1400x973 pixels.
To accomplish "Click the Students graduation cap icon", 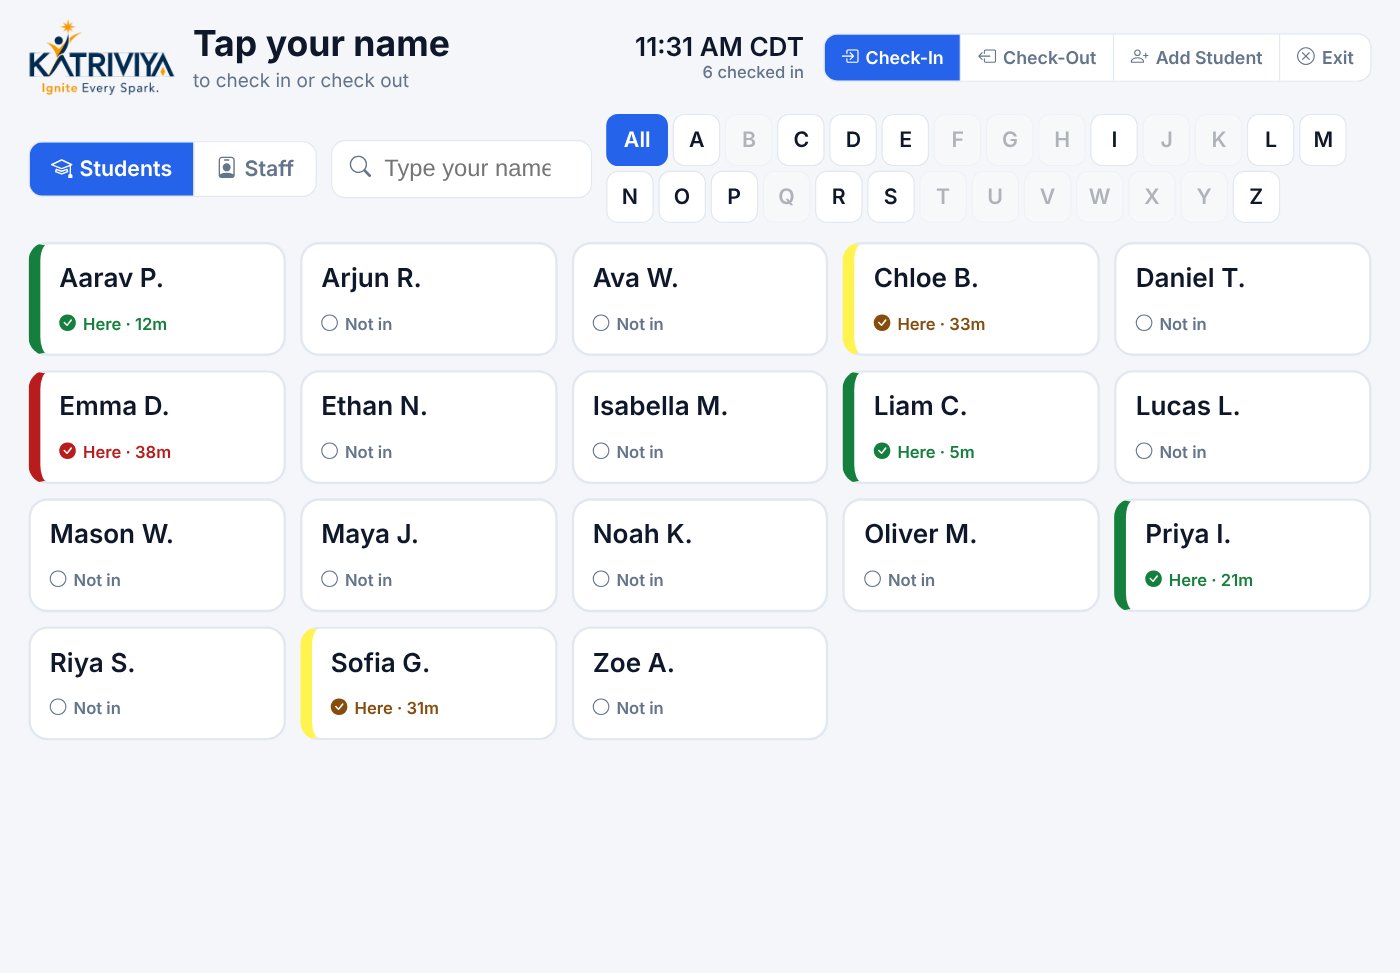I will click(x=62, y=168).
